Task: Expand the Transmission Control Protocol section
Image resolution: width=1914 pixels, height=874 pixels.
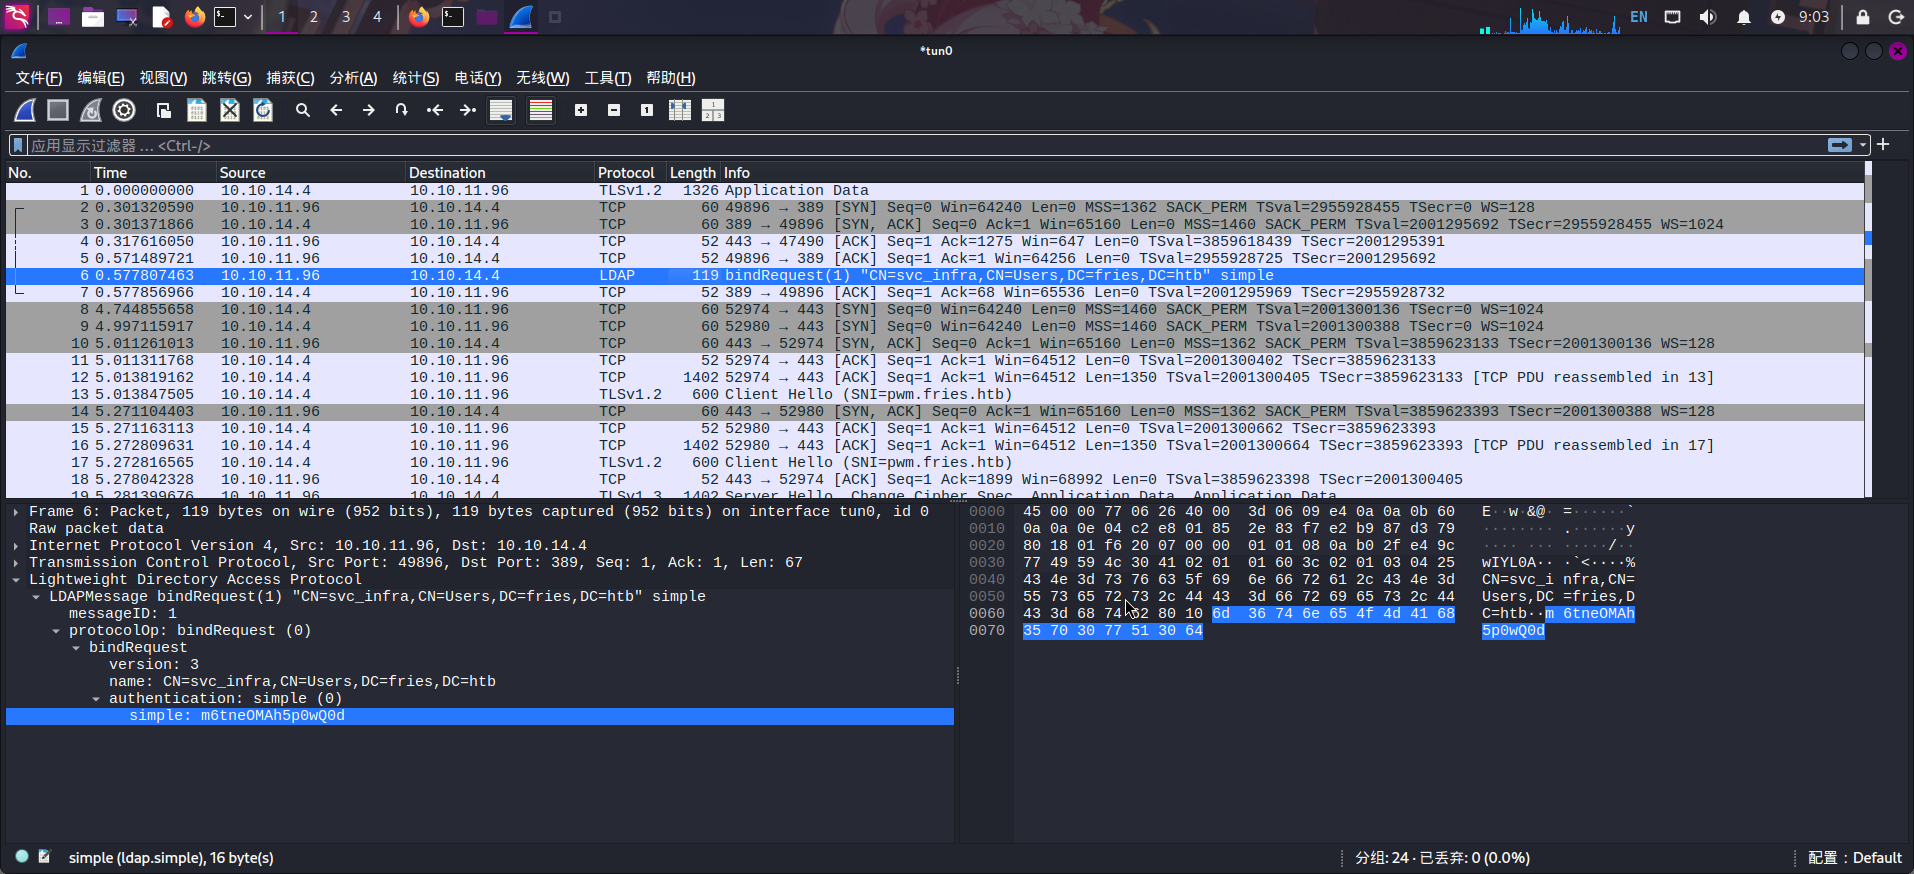Action: pyautogui.click(x=16, y=563)
